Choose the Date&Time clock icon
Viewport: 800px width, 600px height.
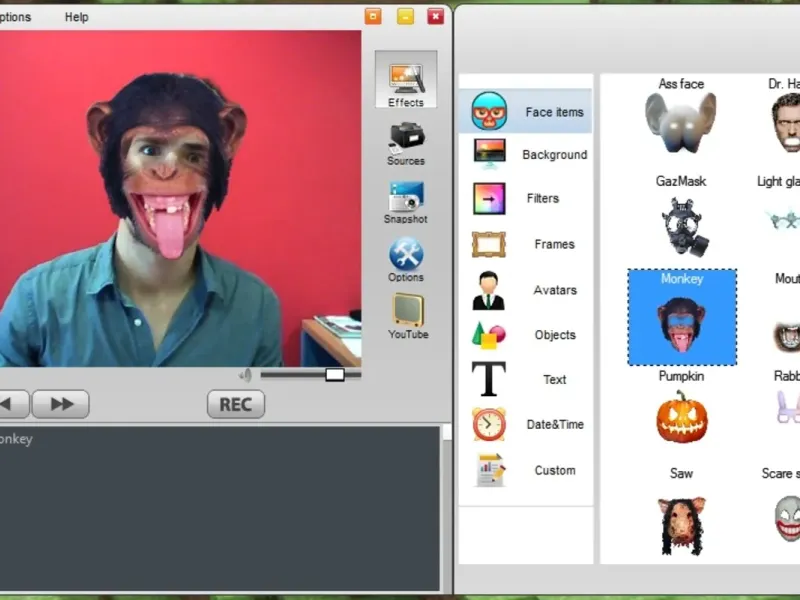488,424
